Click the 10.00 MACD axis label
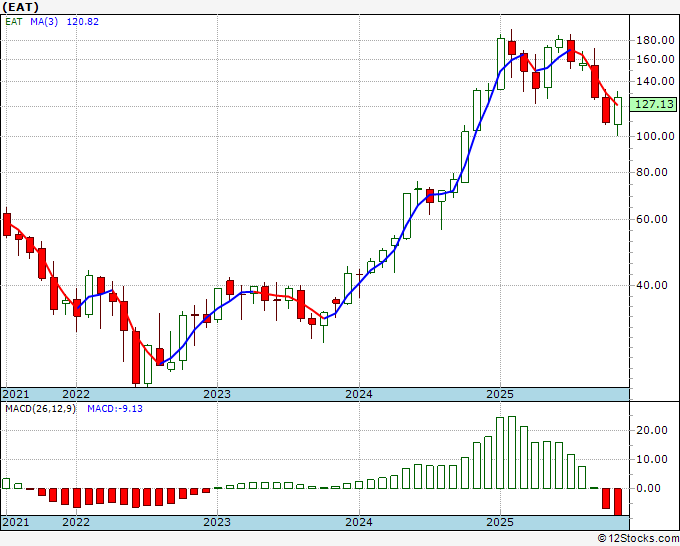Viewport: 680px width, 546px height. point(651,459)
